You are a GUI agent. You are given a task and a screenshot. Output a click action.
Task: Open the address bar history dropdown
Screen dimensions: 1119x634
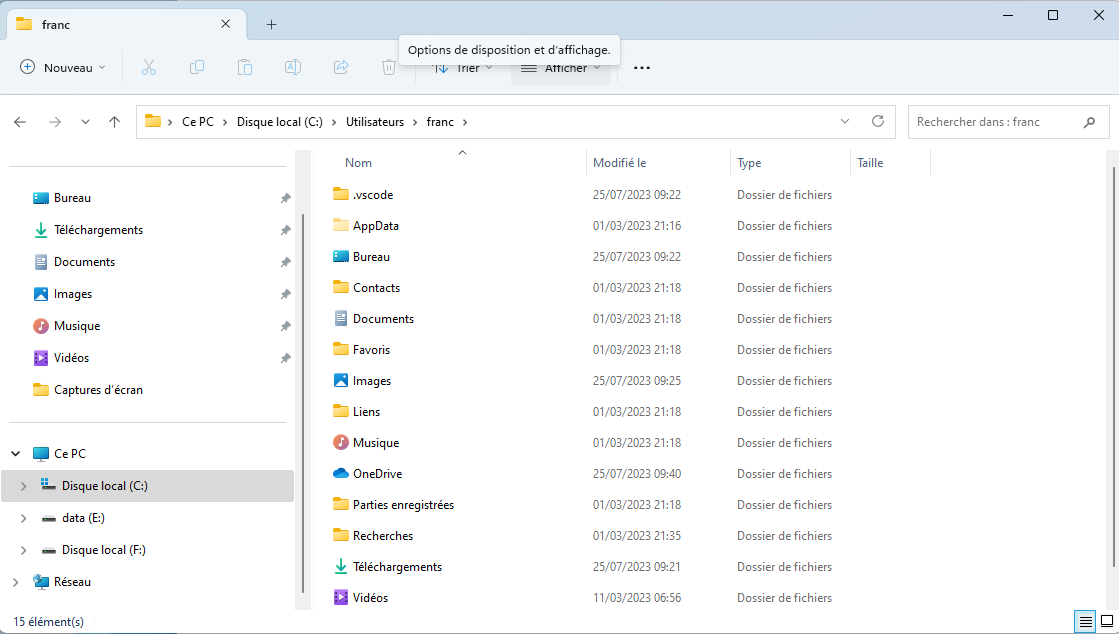click(x=846, y=122)
